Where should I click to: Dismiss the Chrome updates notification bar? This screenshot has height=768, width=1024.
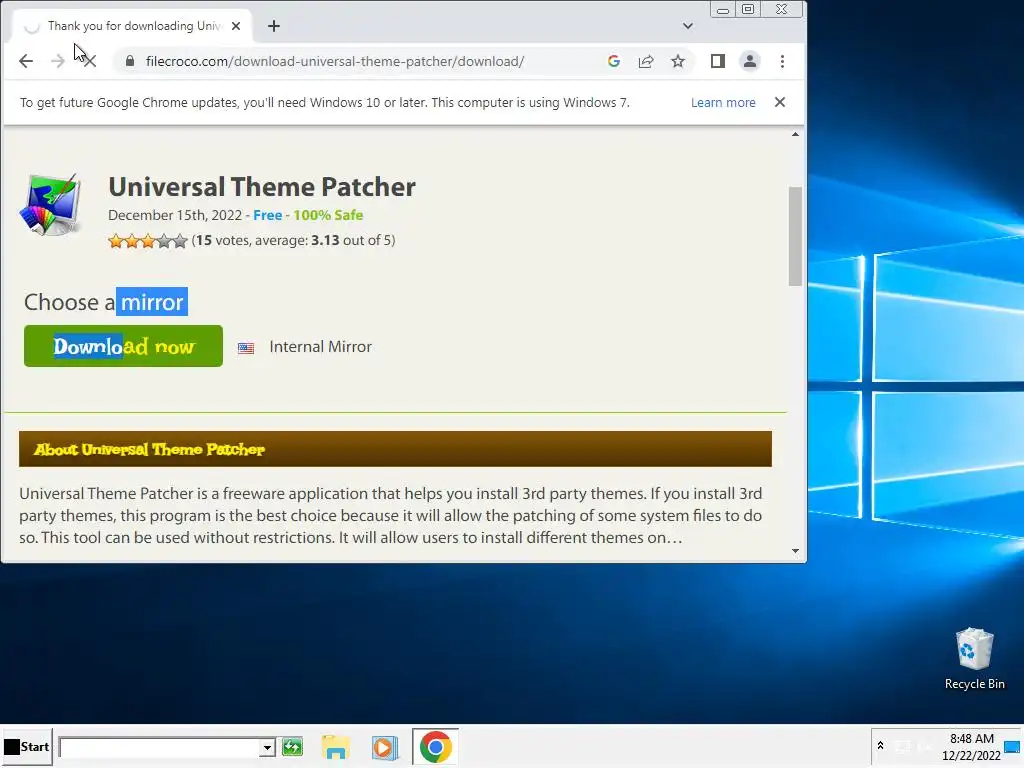click(780, 102)
